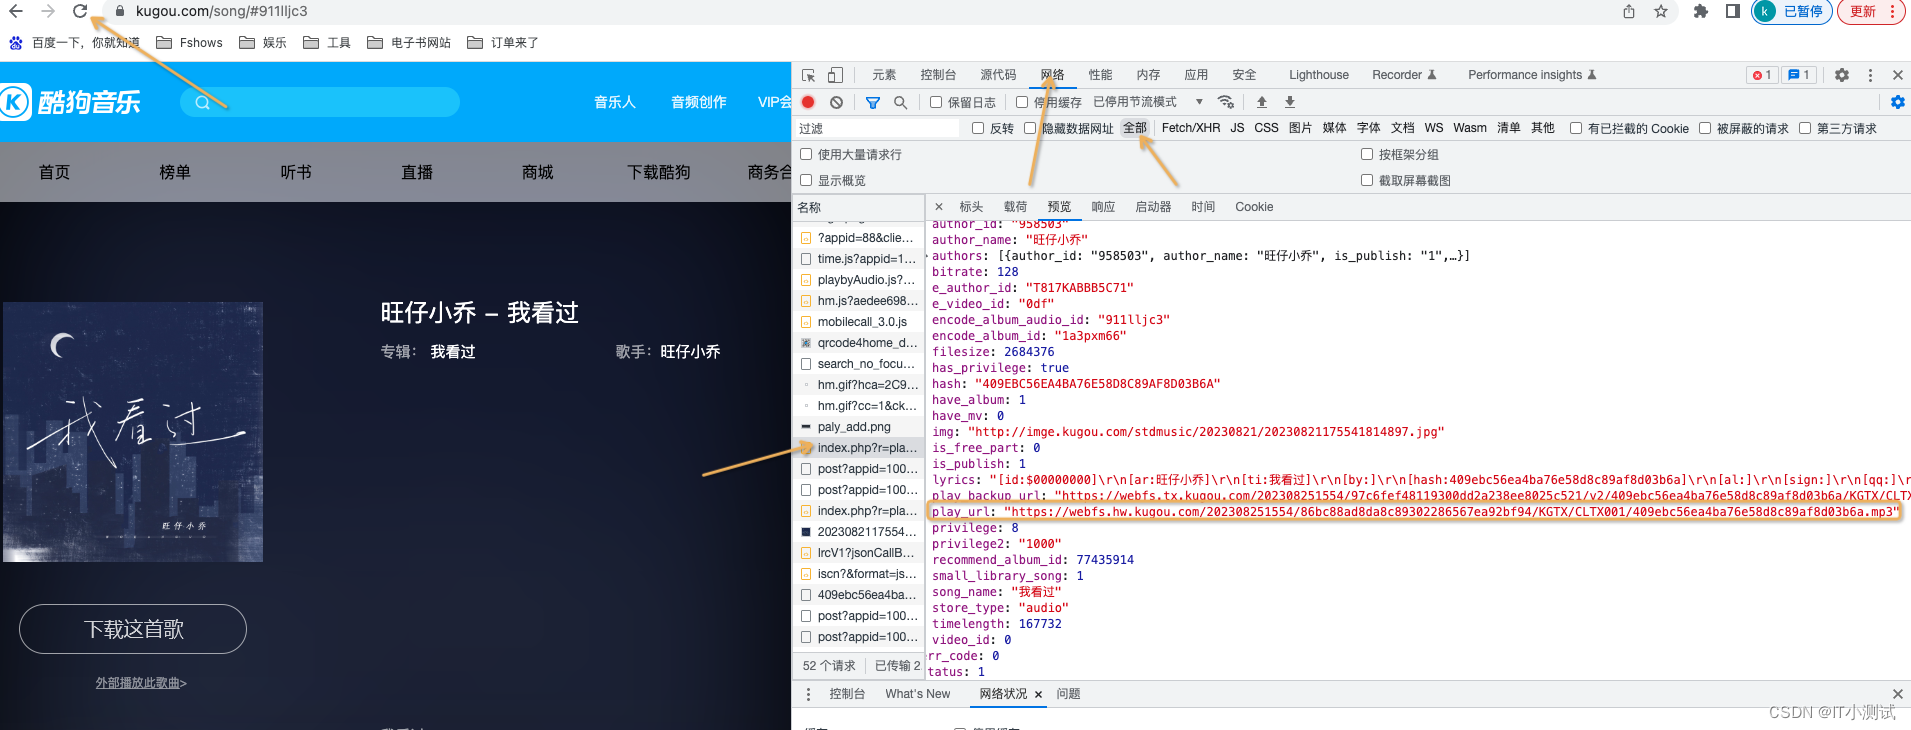Switch to the 源代码 DevTools tab
This screenshot has width=1911, height=730.
[x=998, y=75]
